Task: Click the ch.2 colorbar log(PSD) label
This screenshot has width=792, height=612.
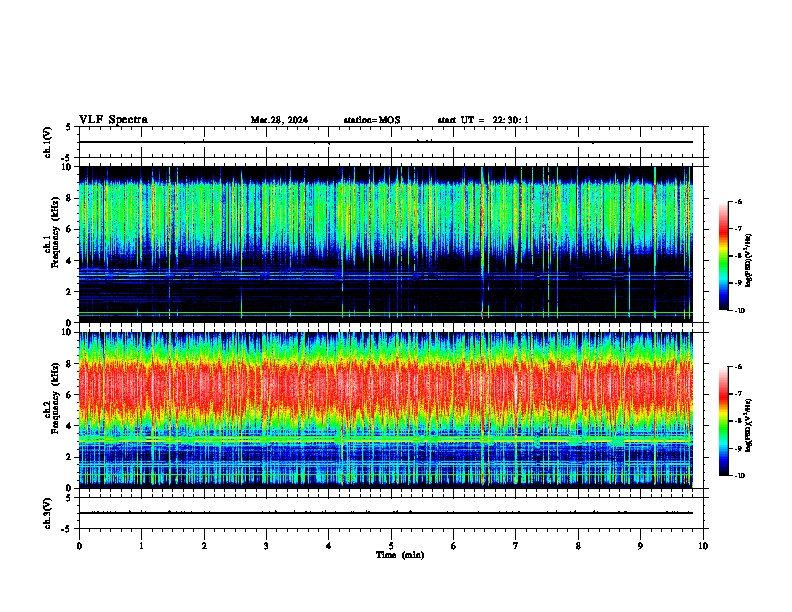Action: (x=750, y=424)
